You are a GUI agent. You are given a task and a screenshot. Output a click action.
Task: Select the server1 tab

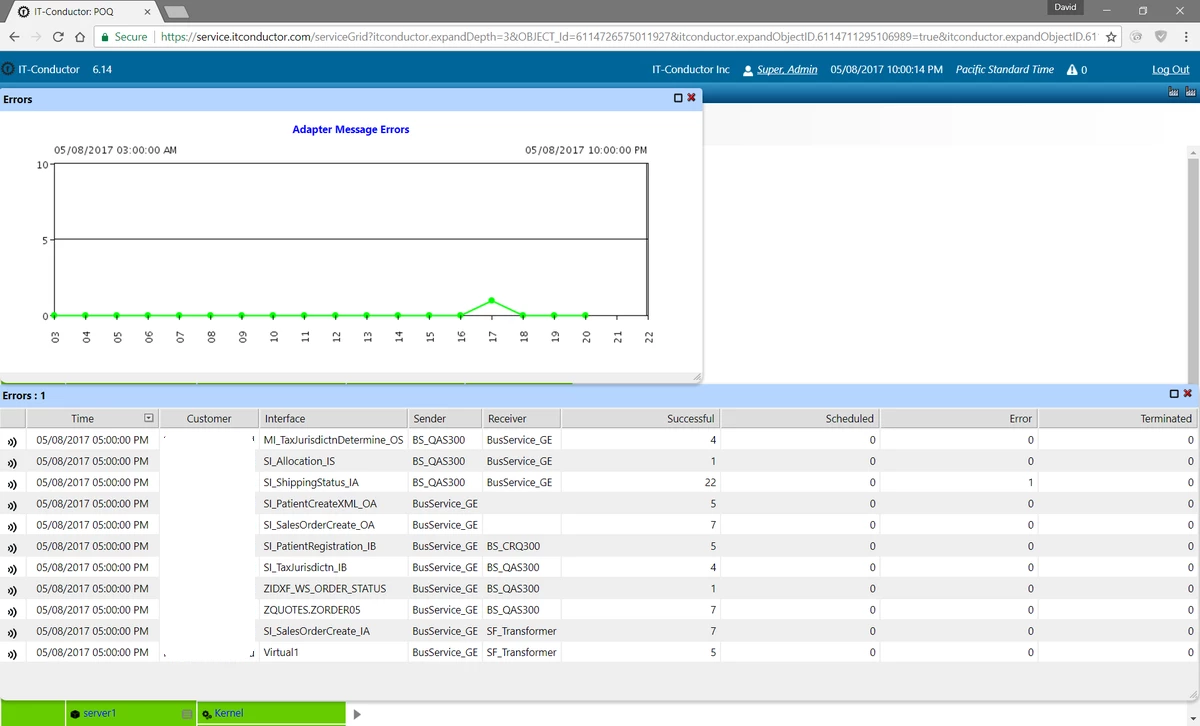coord(99,714)
